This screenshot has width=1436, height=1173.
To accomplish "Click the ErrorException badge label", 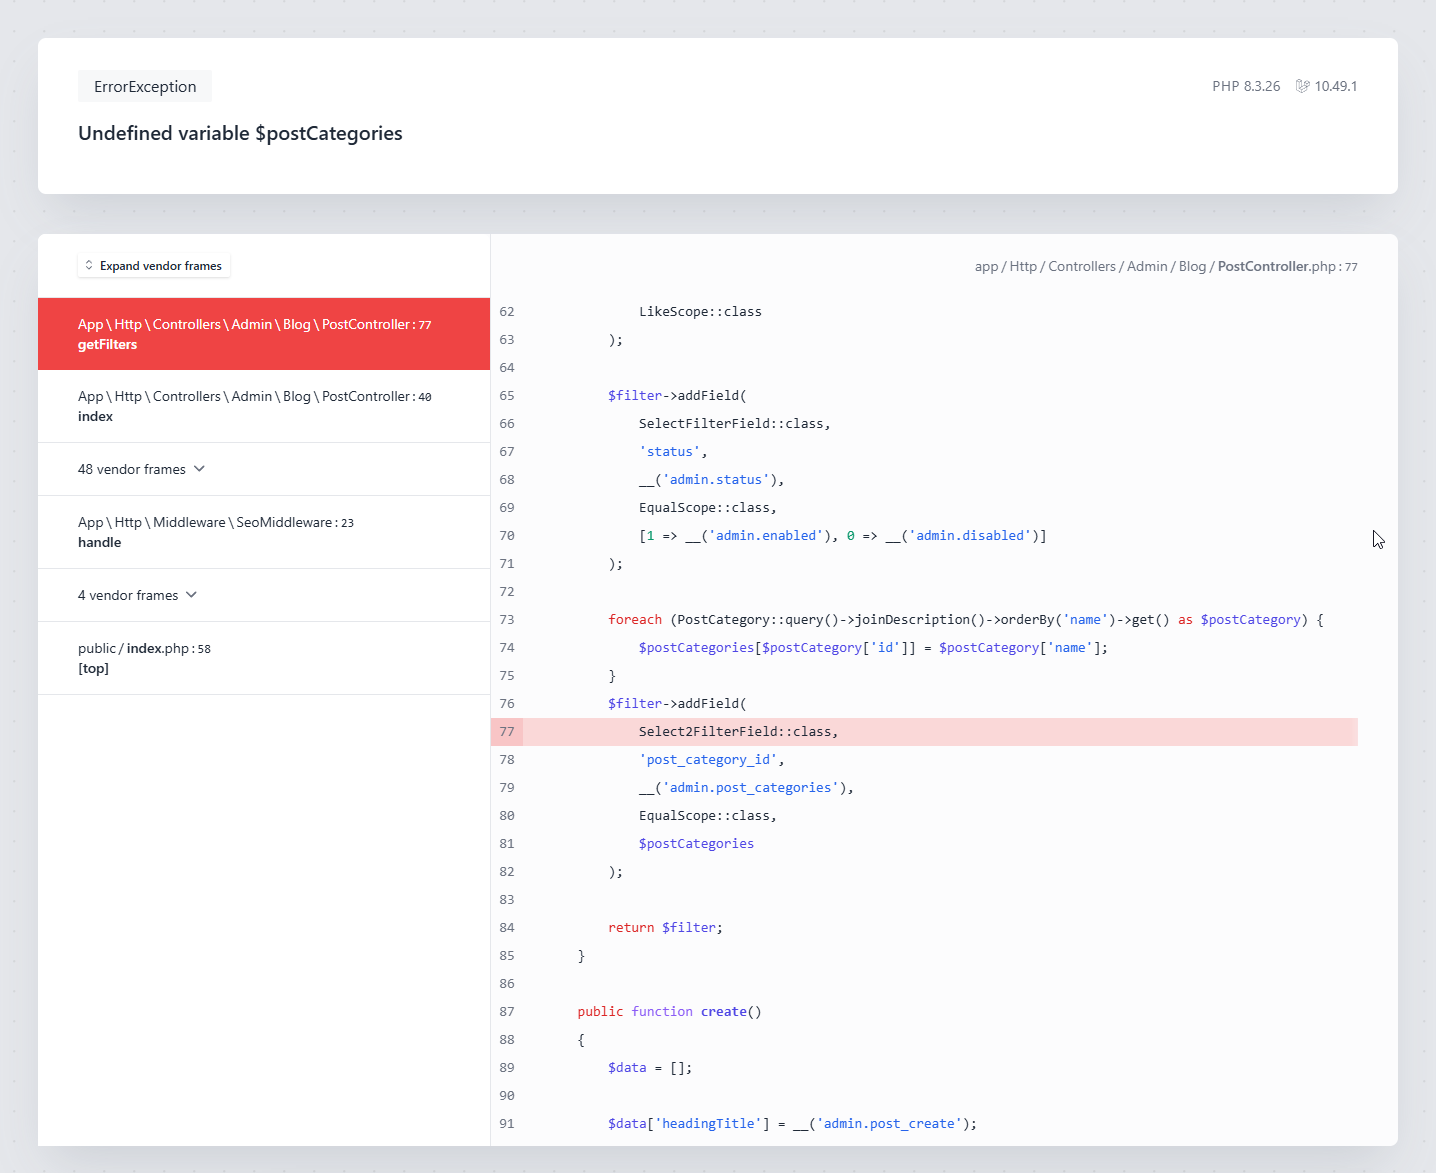I will (x=145, y=87).
